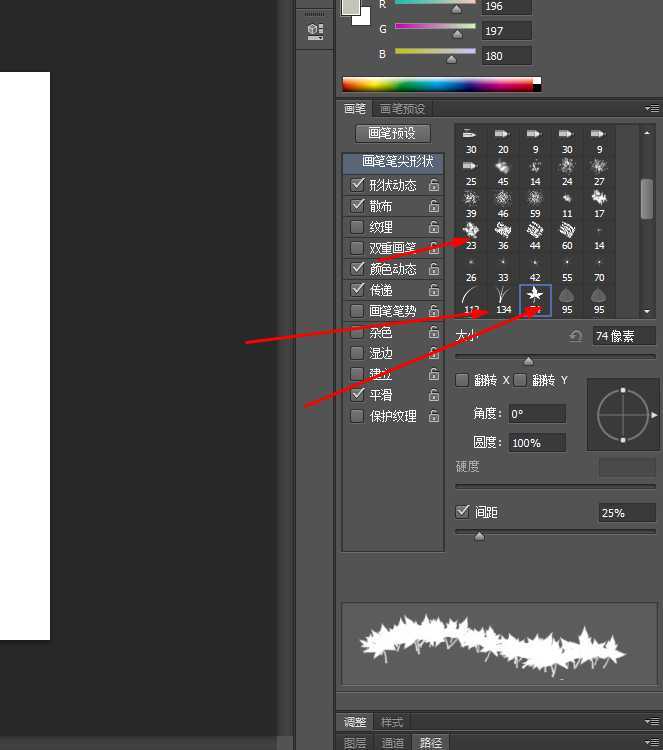Image resolution: width=663 pixels, height=750 pixels.
Task: Select the highlighted maple leaf brush preset
Action: [x=535, y=301]
